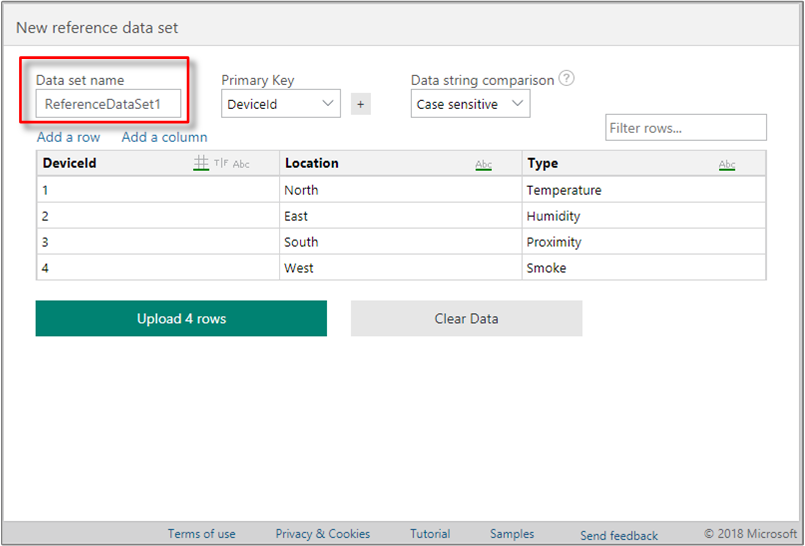Viewport: 805px width, 546px height.
Task: Open the Tutorial link in footer
Action: click(x=430, y=534)
